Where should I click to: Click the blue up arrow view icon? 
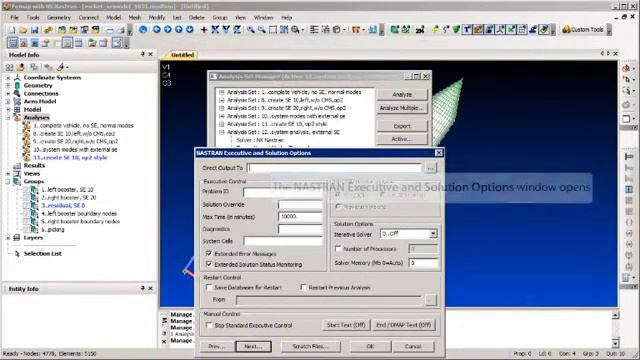[x=178, y=29]
